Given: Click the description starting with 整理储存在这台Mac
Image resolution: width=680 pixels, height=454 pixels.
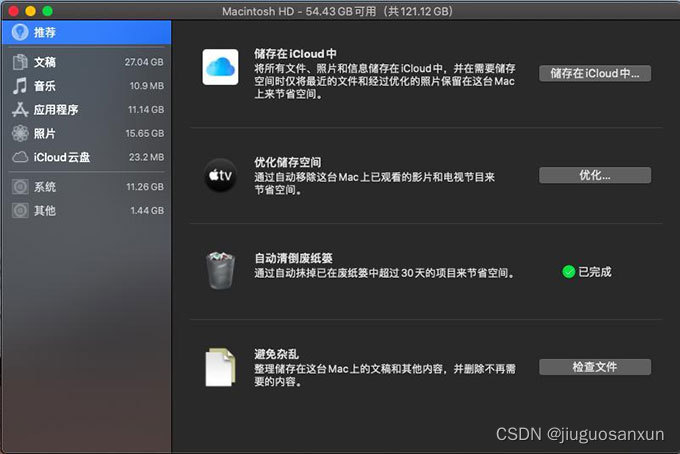Looking at the screenshot, I should tap(385, 375).
